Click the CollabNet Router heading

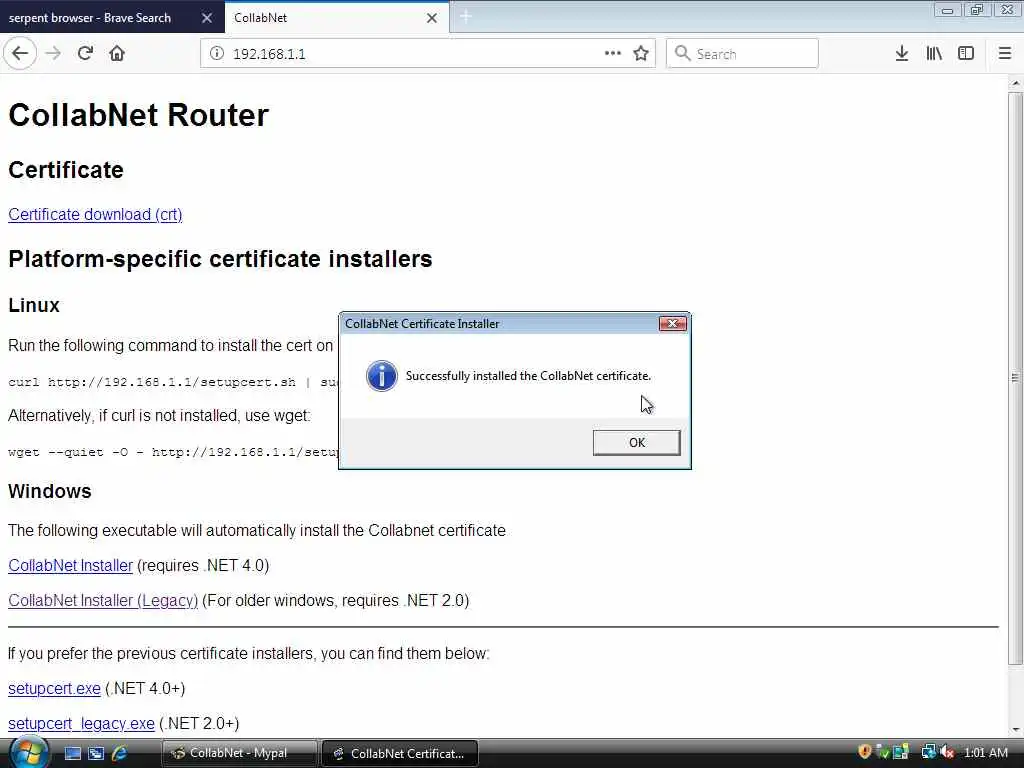click(138, 115)
